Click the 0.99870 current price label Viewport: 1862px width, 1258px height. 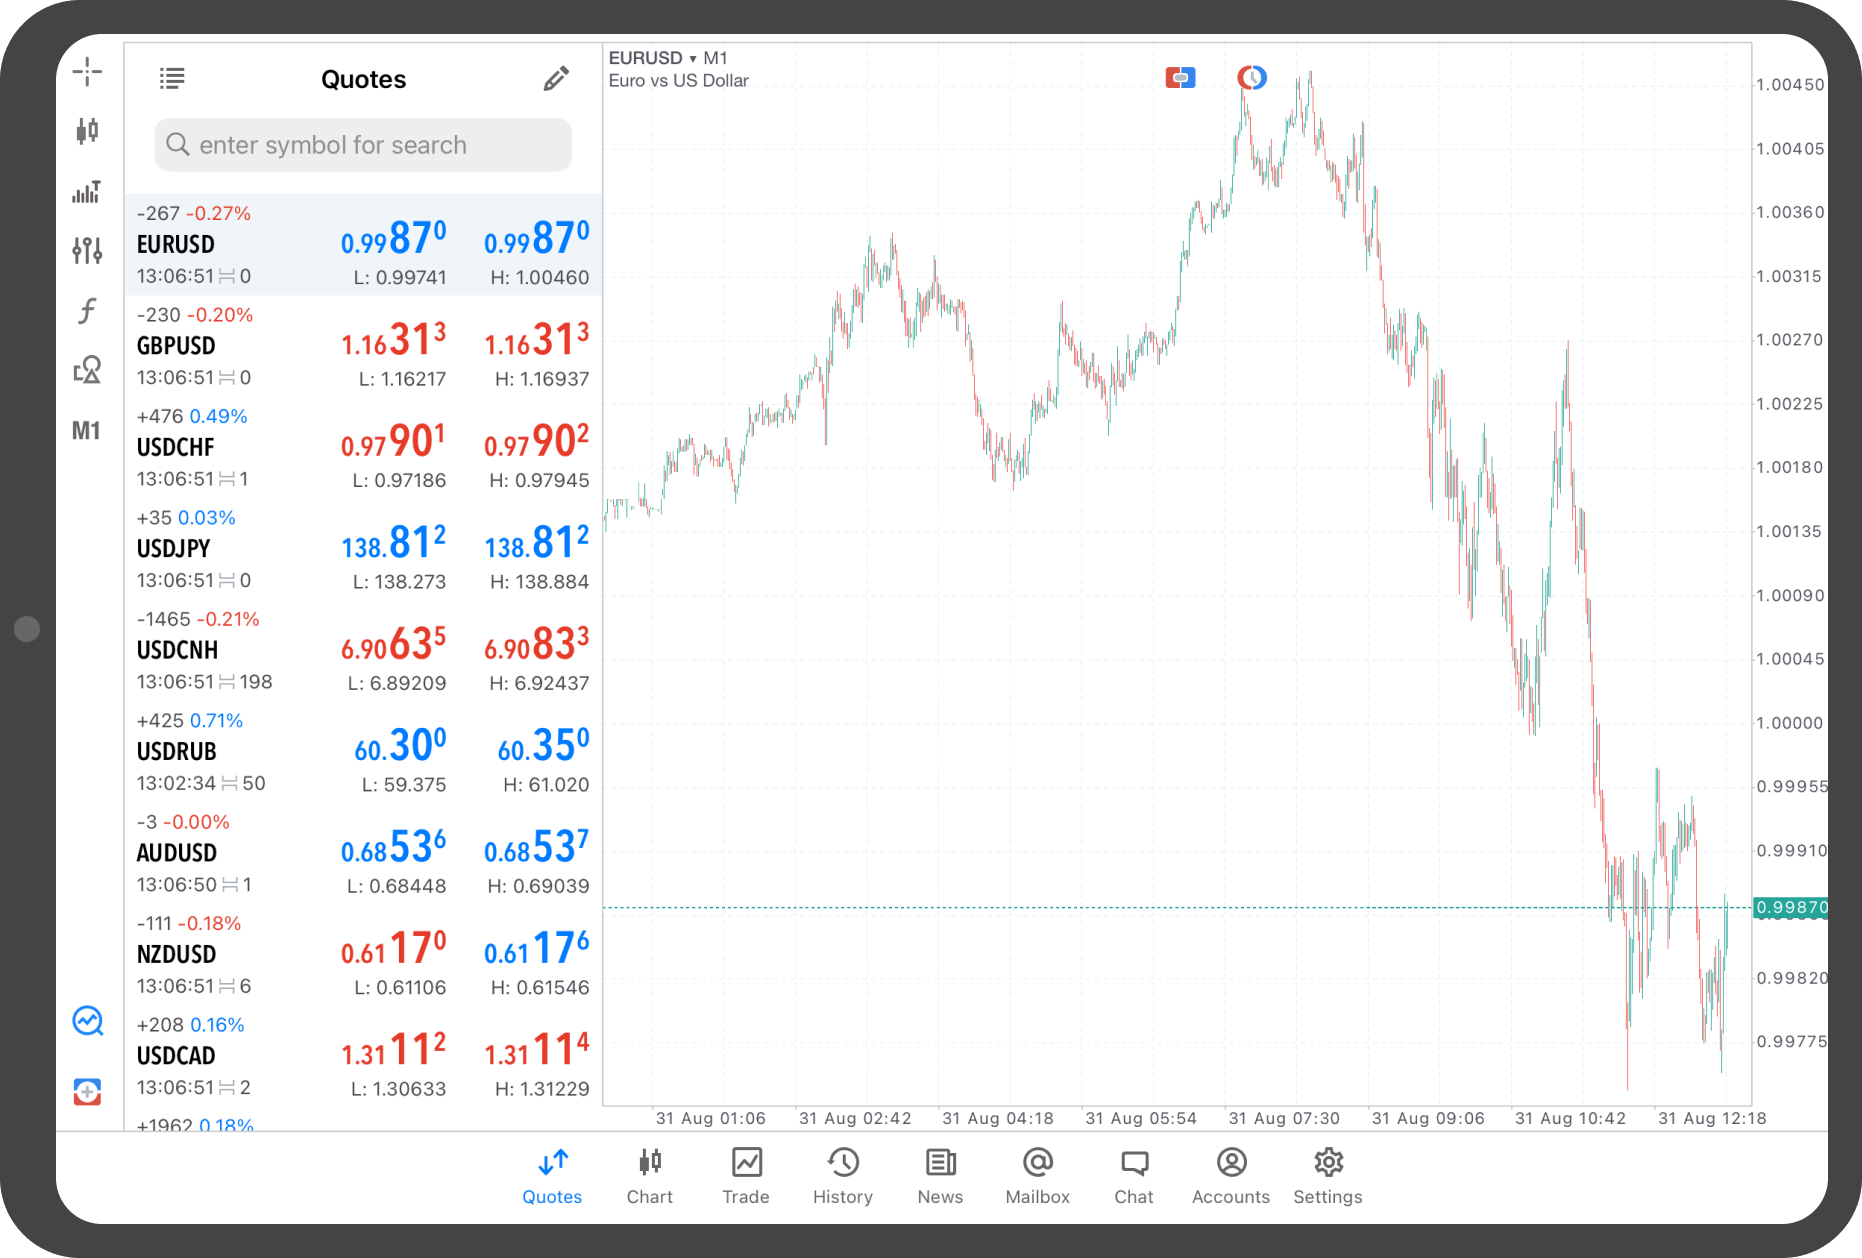point(1791,908)
